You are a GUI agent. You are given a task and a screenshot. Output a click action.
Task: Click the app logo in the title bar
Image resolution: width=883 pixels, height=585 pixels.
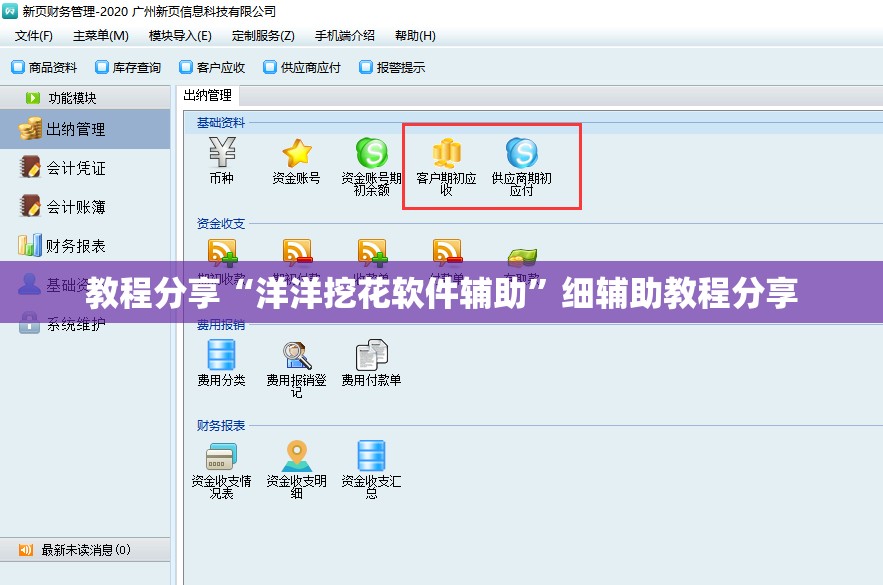10,11
